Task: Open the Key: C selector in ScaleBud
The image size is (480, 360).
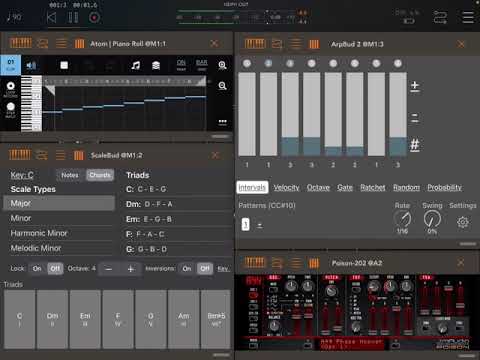Action: [x=22, y=175]
